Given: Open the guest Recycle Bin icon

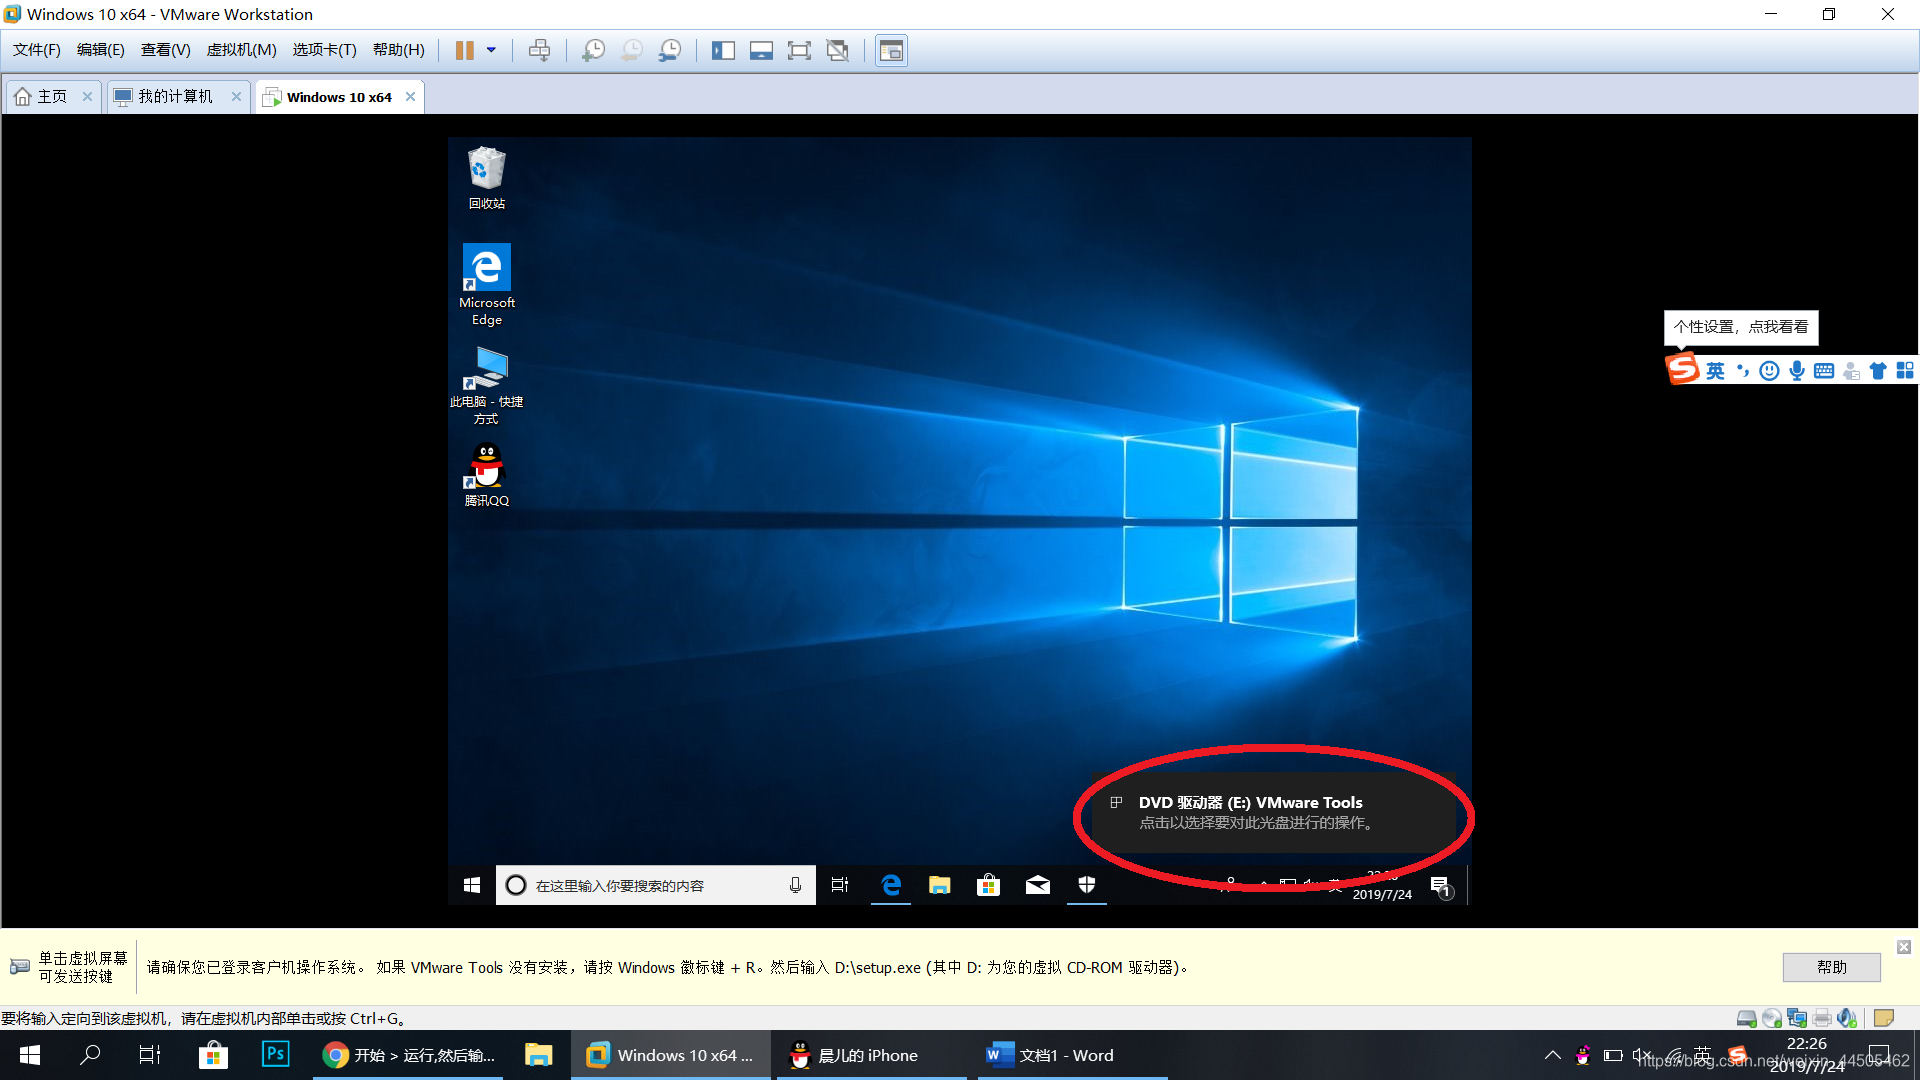Looking at the screenshot, I should point(487,178).
